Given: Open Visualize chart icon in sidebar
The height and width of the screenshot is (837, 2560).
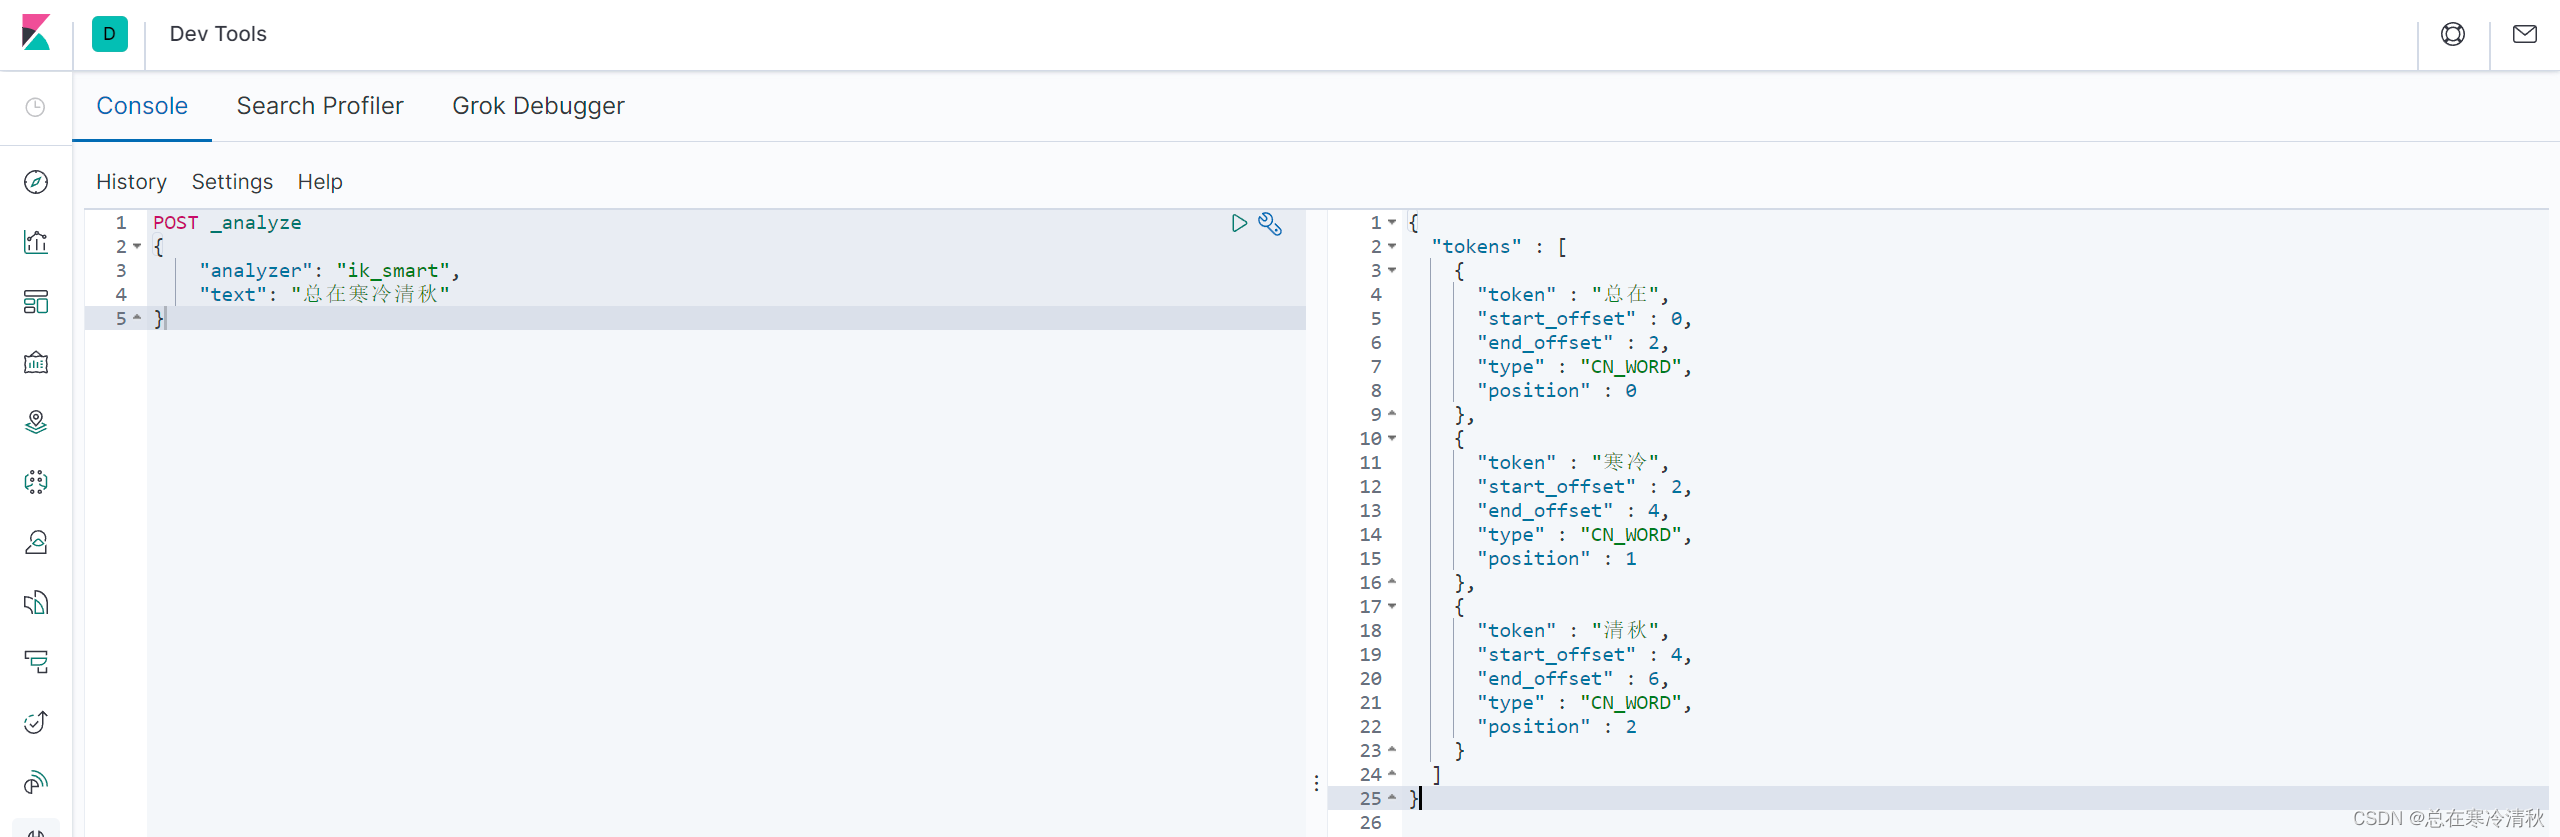Looking at the screenshot, I should pos(36,242).
